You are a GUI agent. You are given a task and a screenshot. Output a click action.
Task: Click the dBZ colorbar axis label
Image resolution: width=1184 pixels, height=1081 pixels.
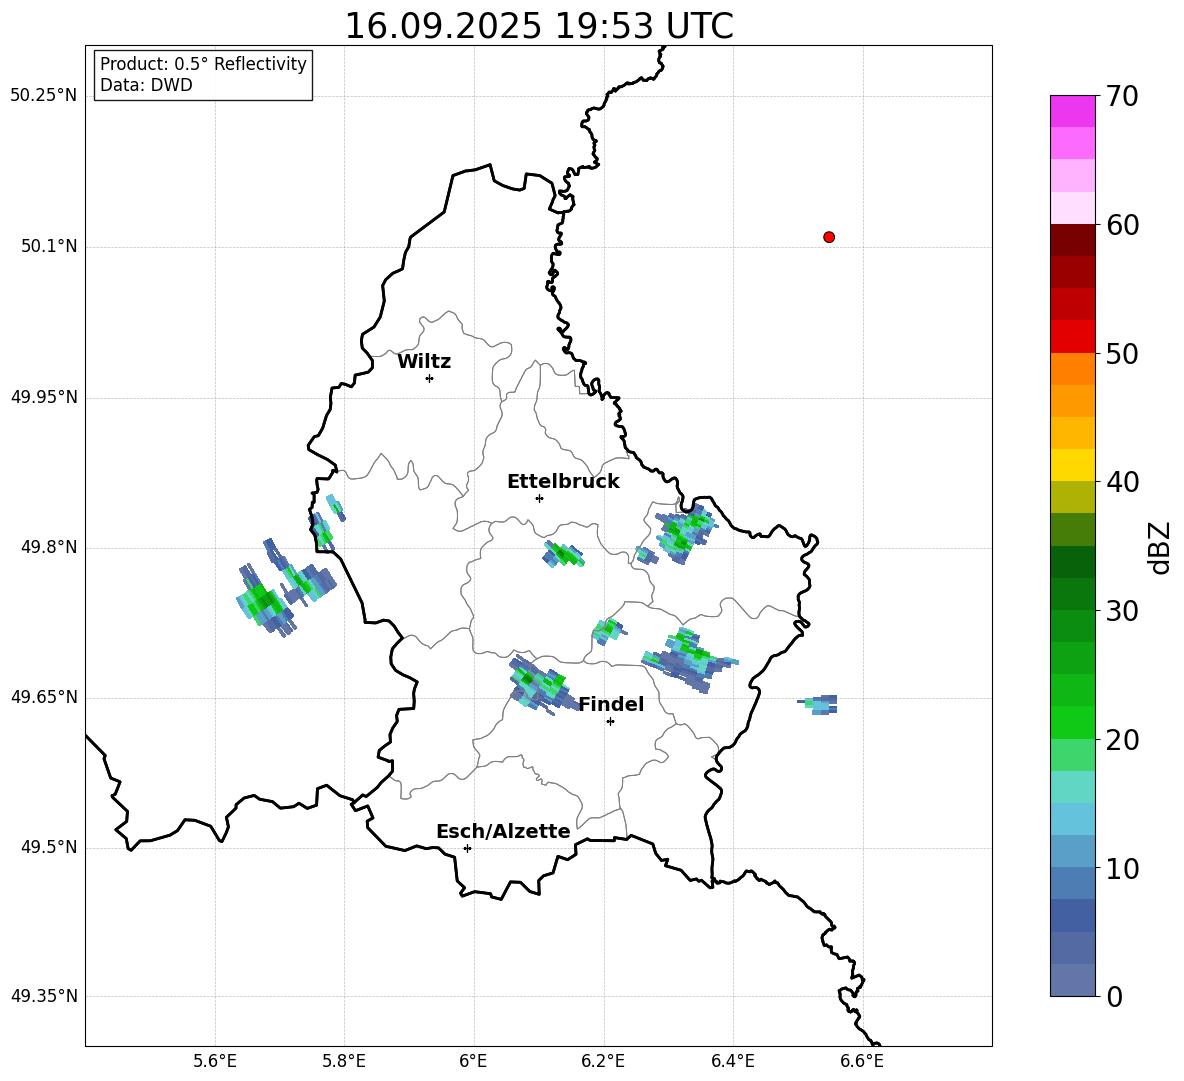1161,547
